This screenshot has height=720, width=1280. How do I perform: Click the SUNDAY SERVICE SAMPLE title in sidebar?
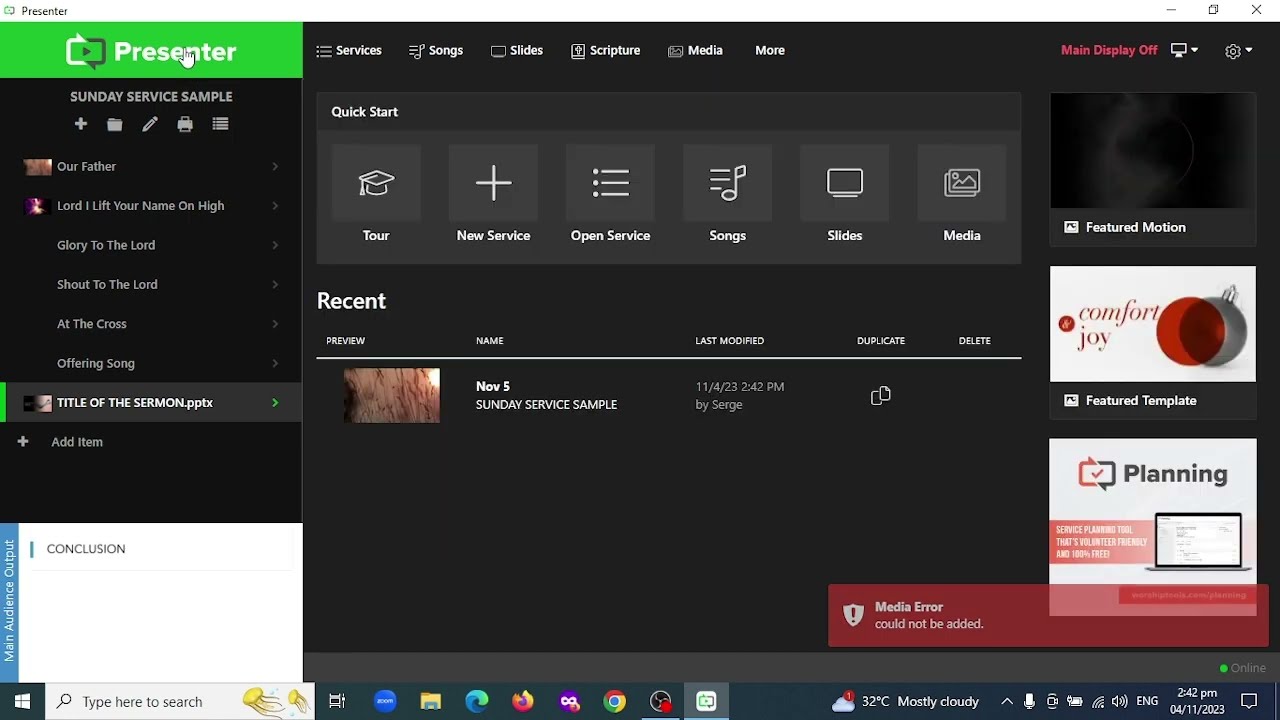[x=151, y=97]
